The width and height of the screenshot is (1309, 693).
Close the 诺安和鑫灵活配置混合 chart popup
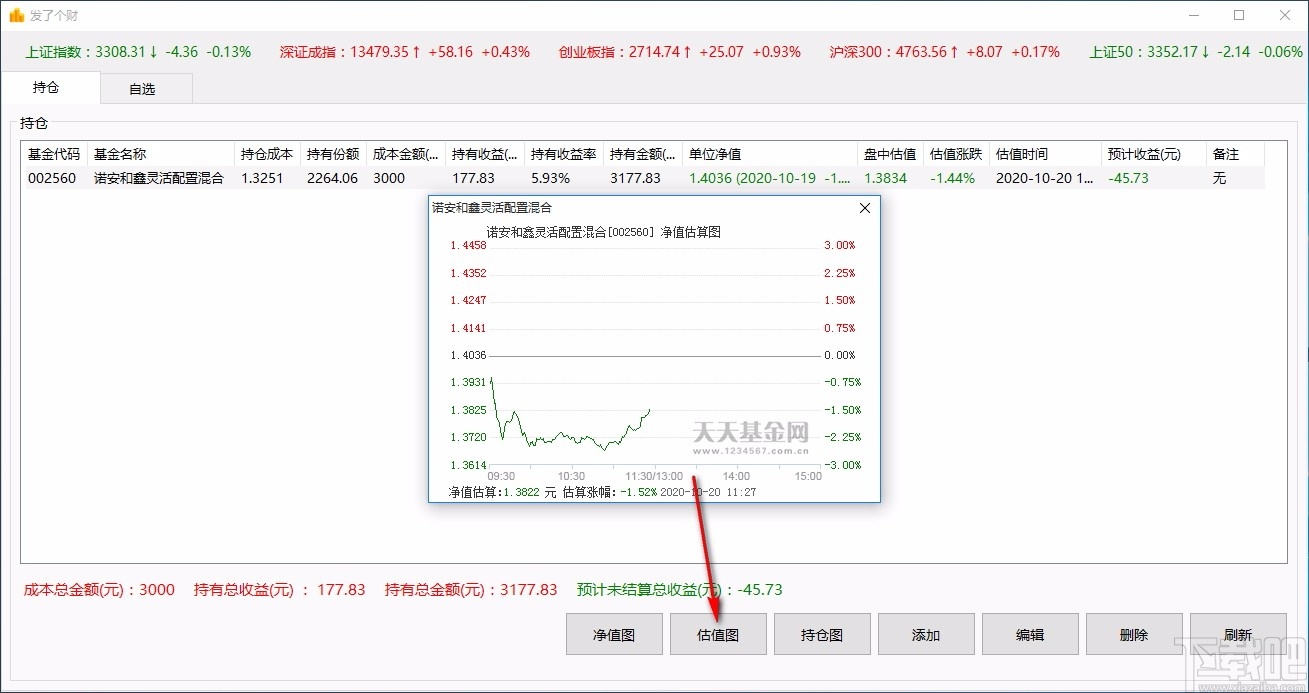(x=864, y=208)
